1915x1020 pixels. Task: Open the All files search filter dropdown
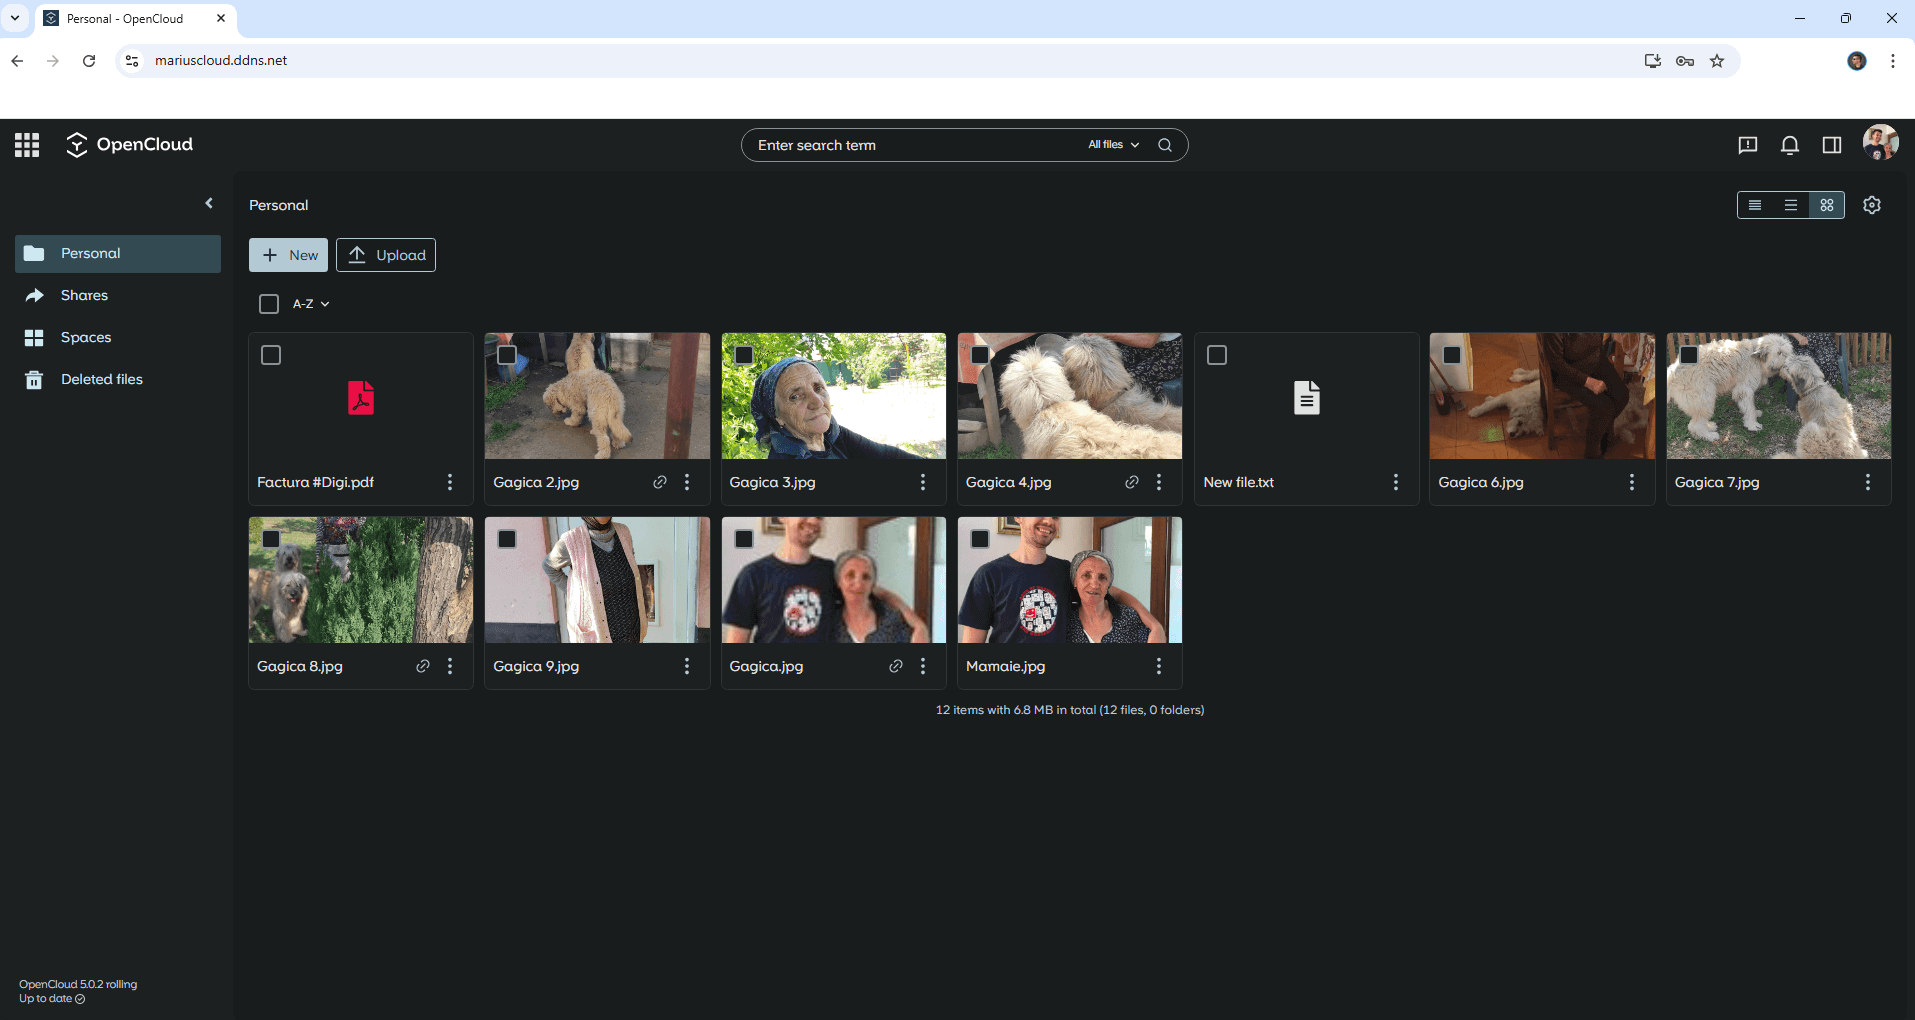click(1113, 145)
